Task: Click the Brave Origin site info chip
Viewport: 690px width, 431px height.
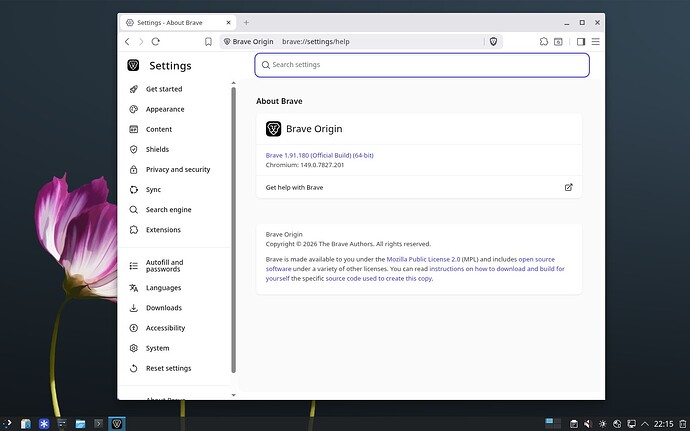Action: coord(249,41)
